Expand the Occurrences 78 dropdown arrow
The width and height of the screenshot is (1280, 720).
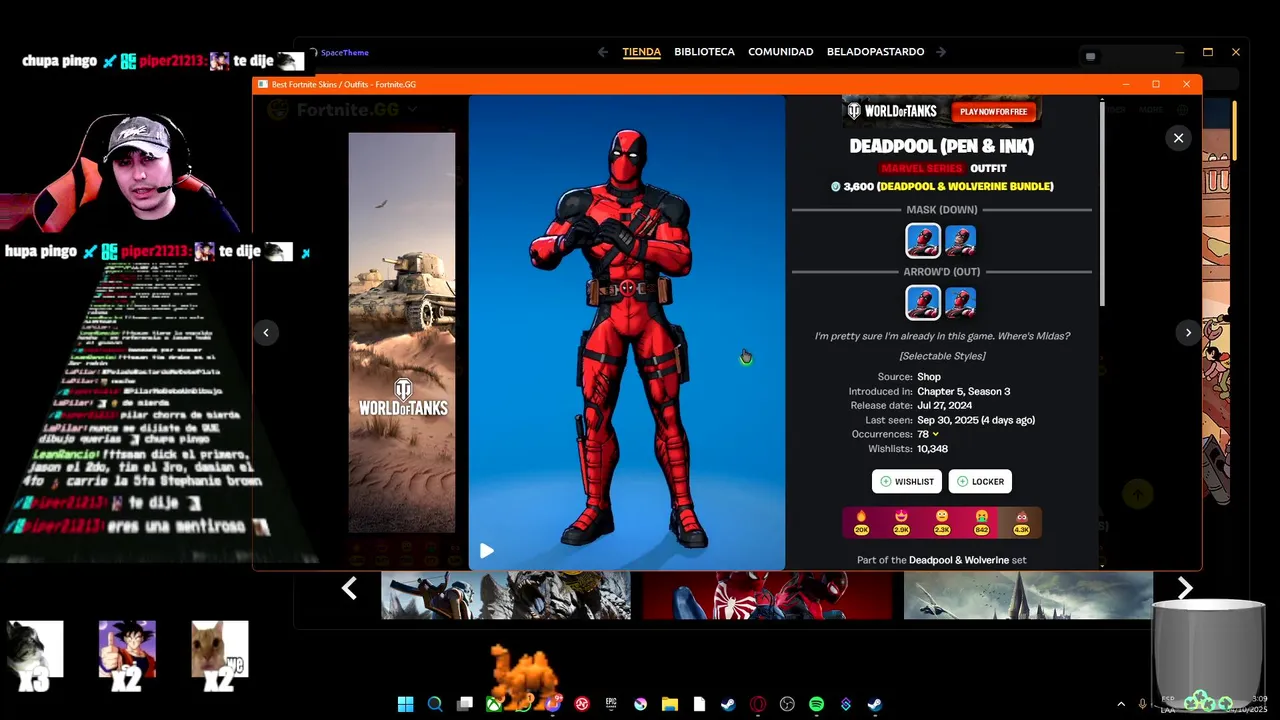click(936, 434)
